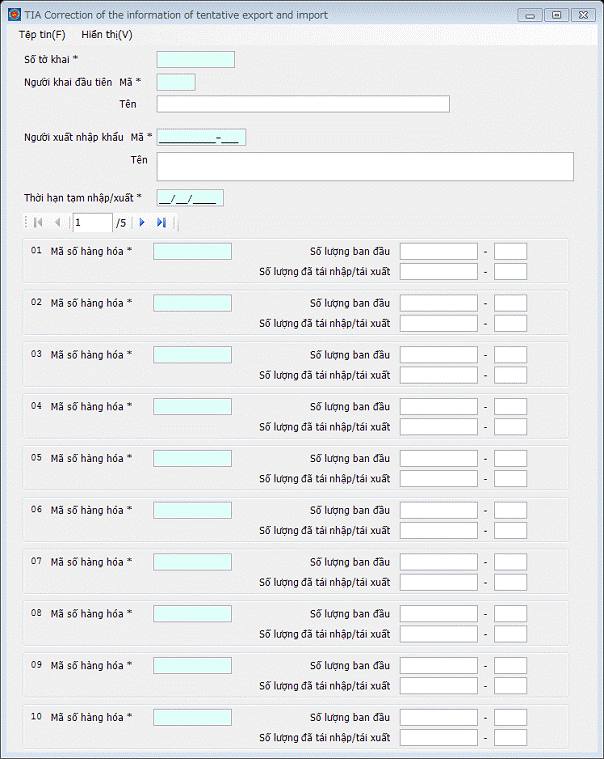Select Mã số hàng hóa field in row 01

pyautogui.click(x=193, y=252)
